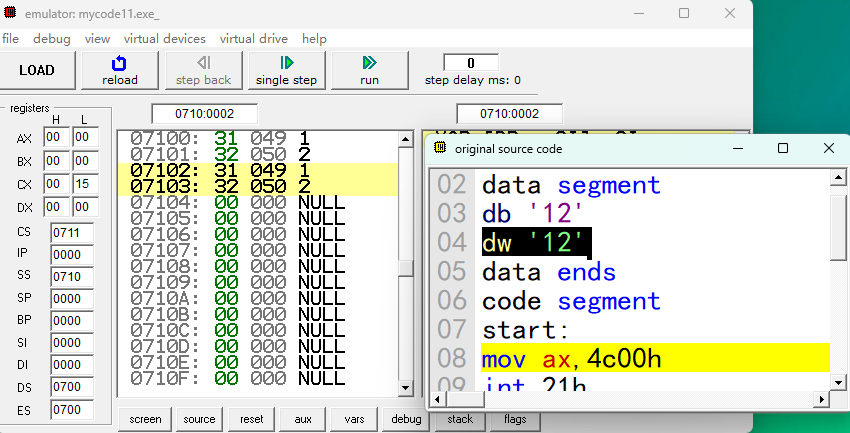The image size is (850, 433).
Task: Click the SP register field
Action: [x=72, y=299]
